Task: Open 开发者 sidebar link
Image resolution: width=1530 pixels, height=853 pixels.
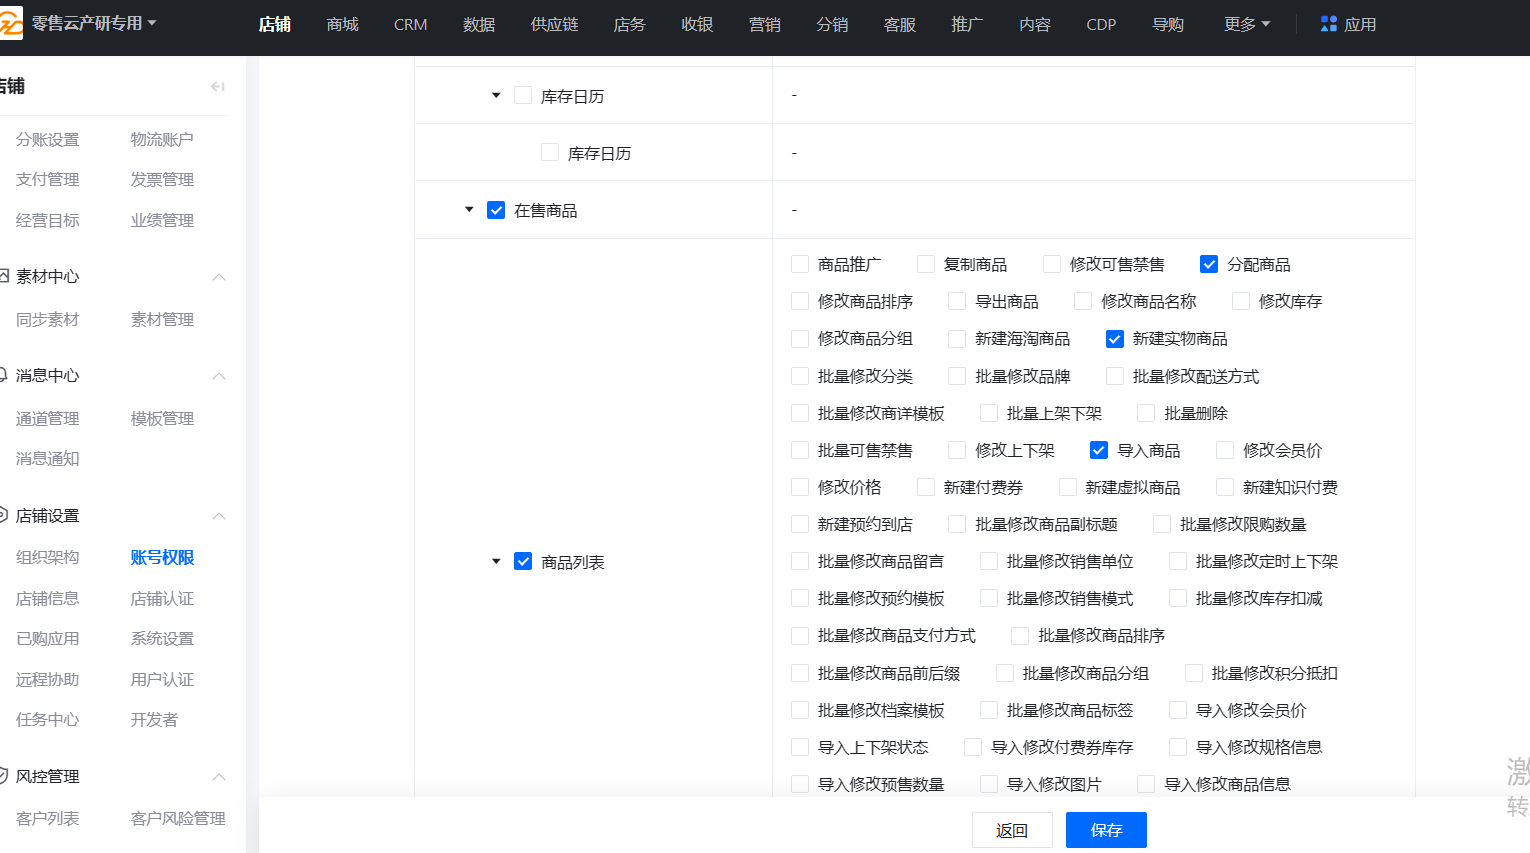Action: coord(154,719)
